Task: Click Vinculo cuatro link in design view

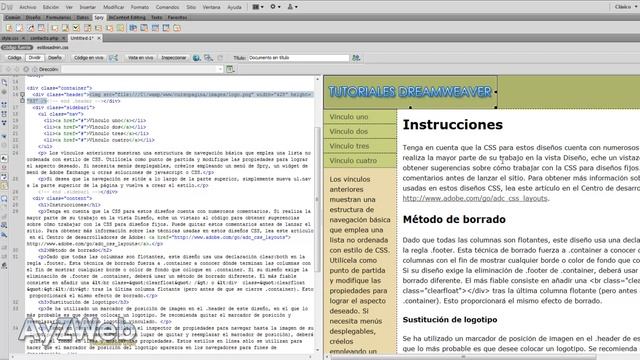Action: (x=353, y=160)
